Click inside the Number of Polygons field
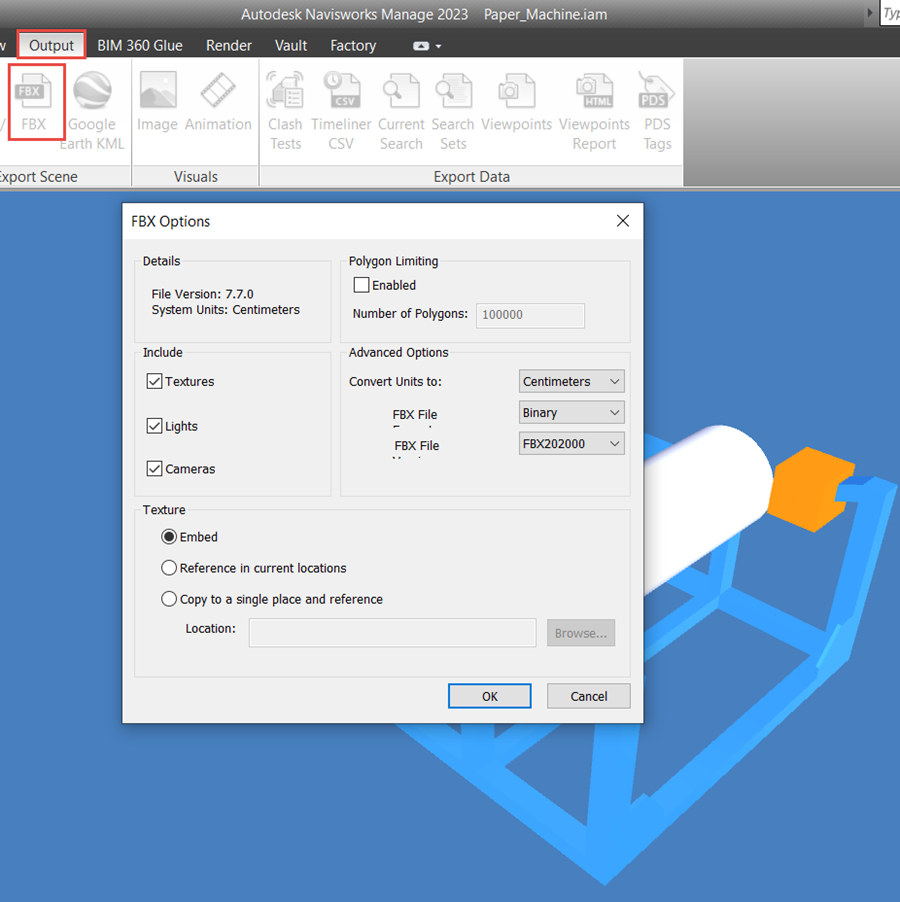Screen dimensions: 900x902 (x=529, y=315)
